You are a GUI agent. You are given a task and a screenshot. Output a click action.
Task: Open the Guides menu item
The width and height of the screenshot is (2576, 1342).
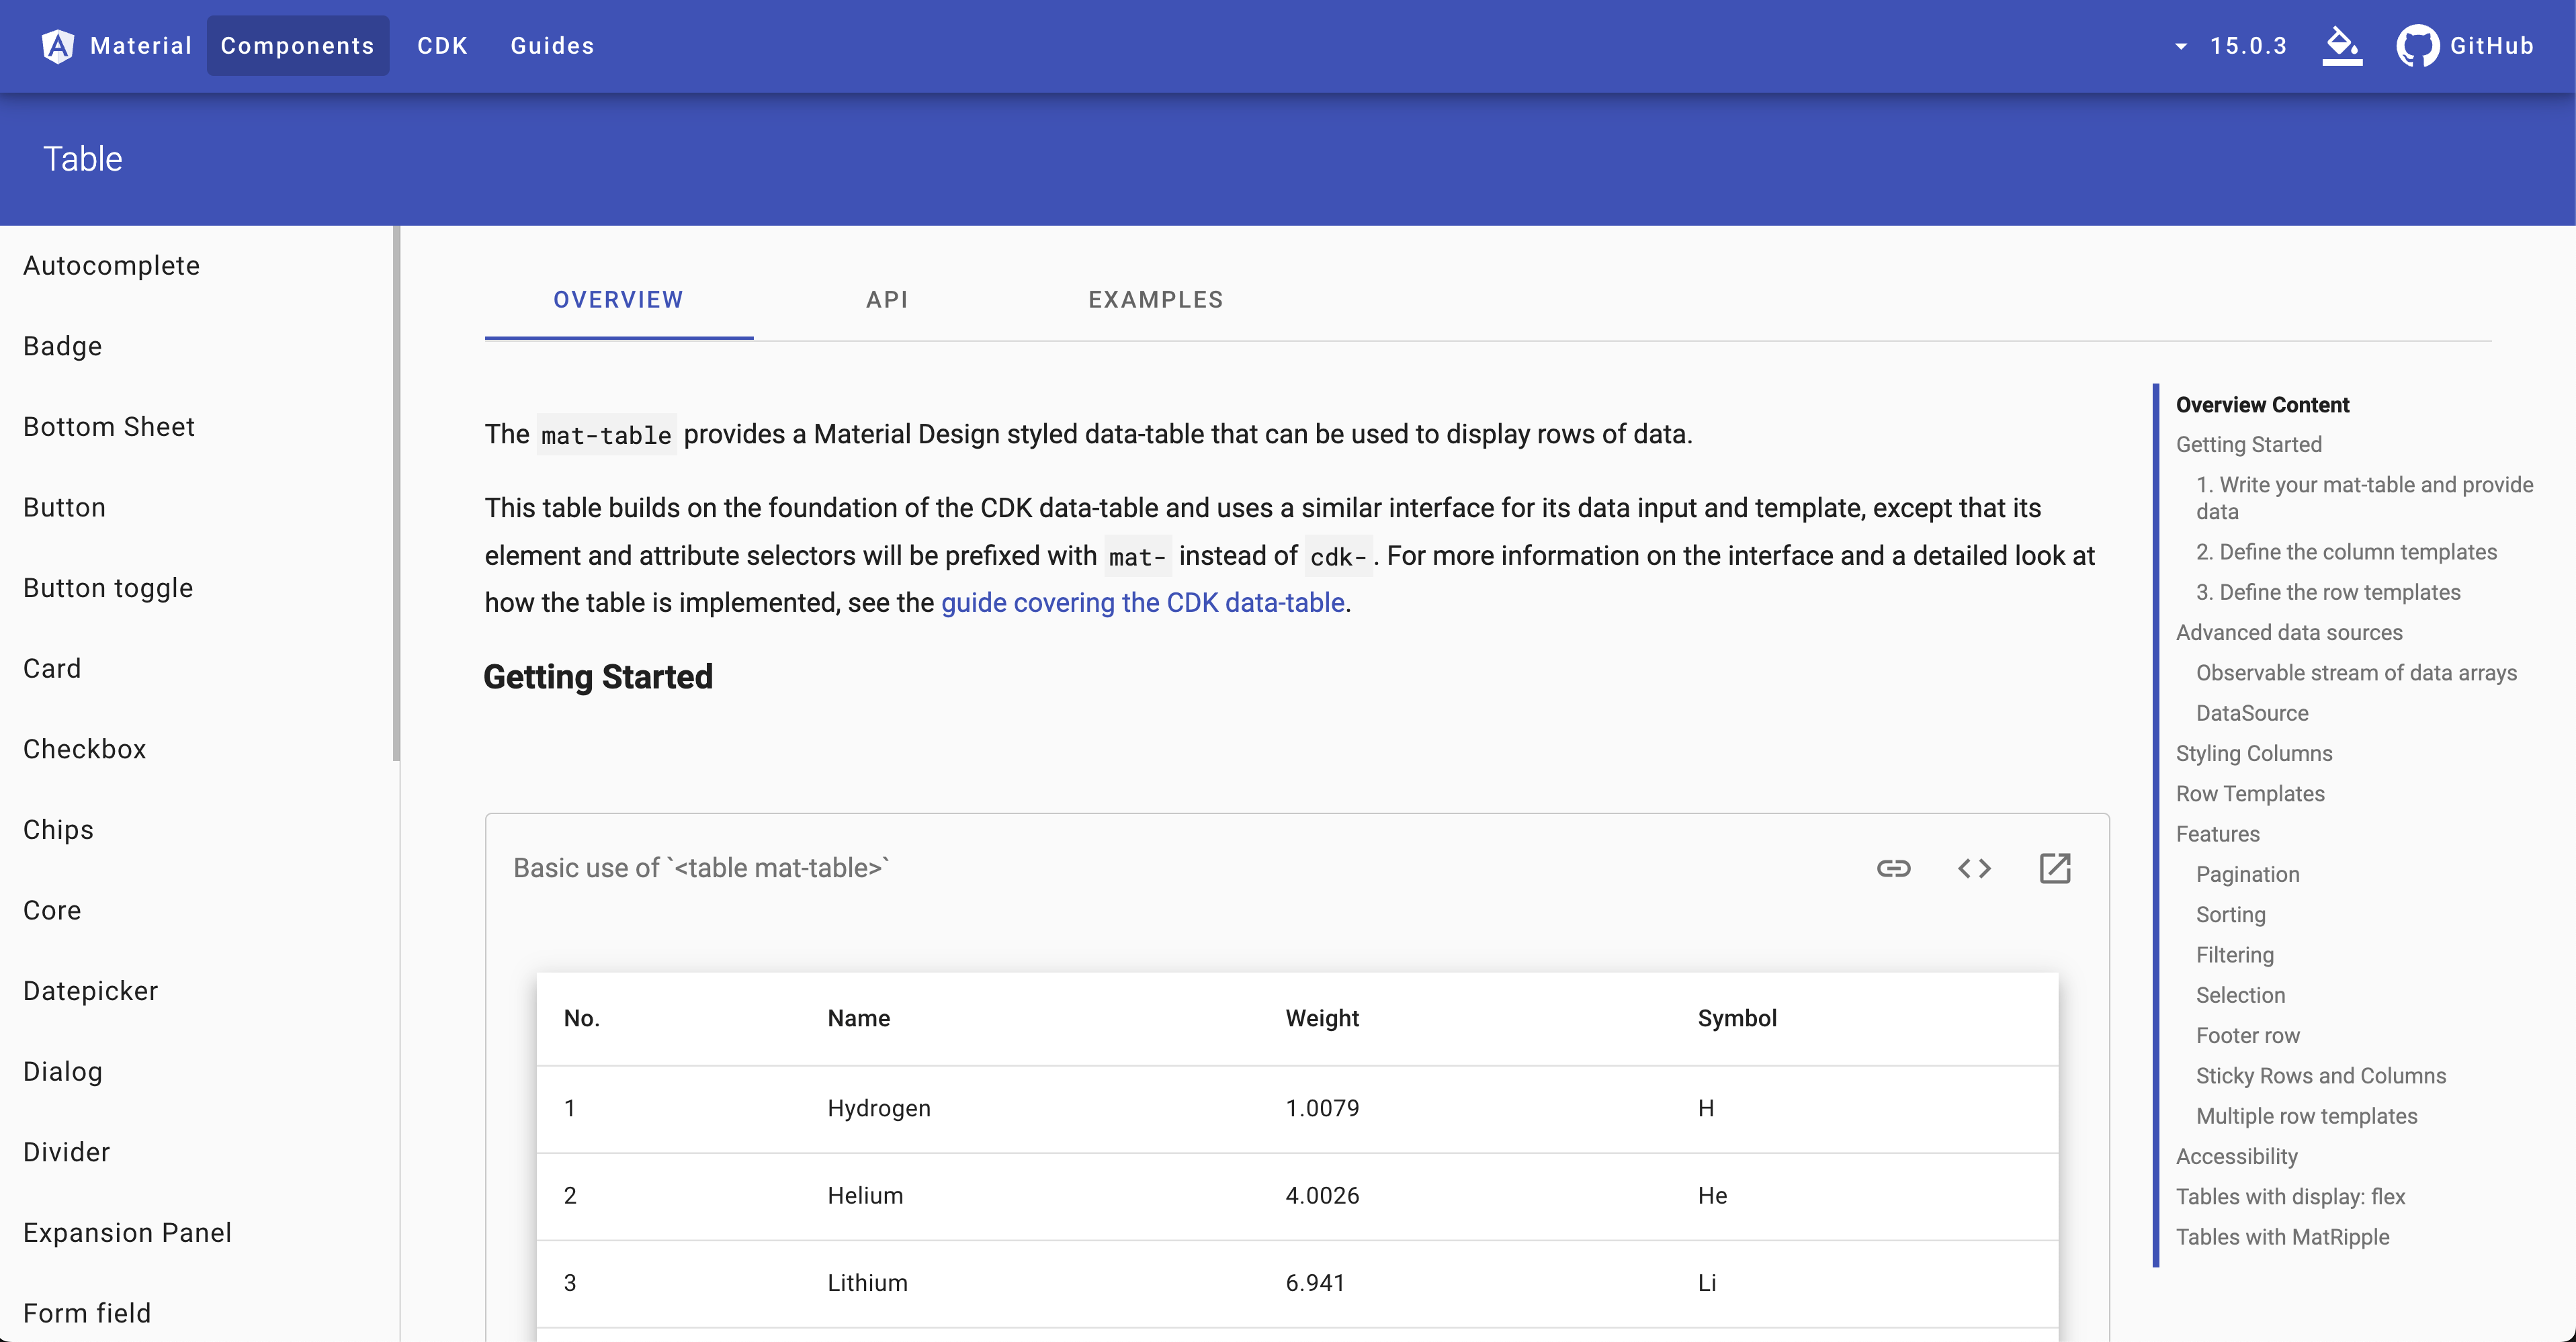[x=552, y=46]
